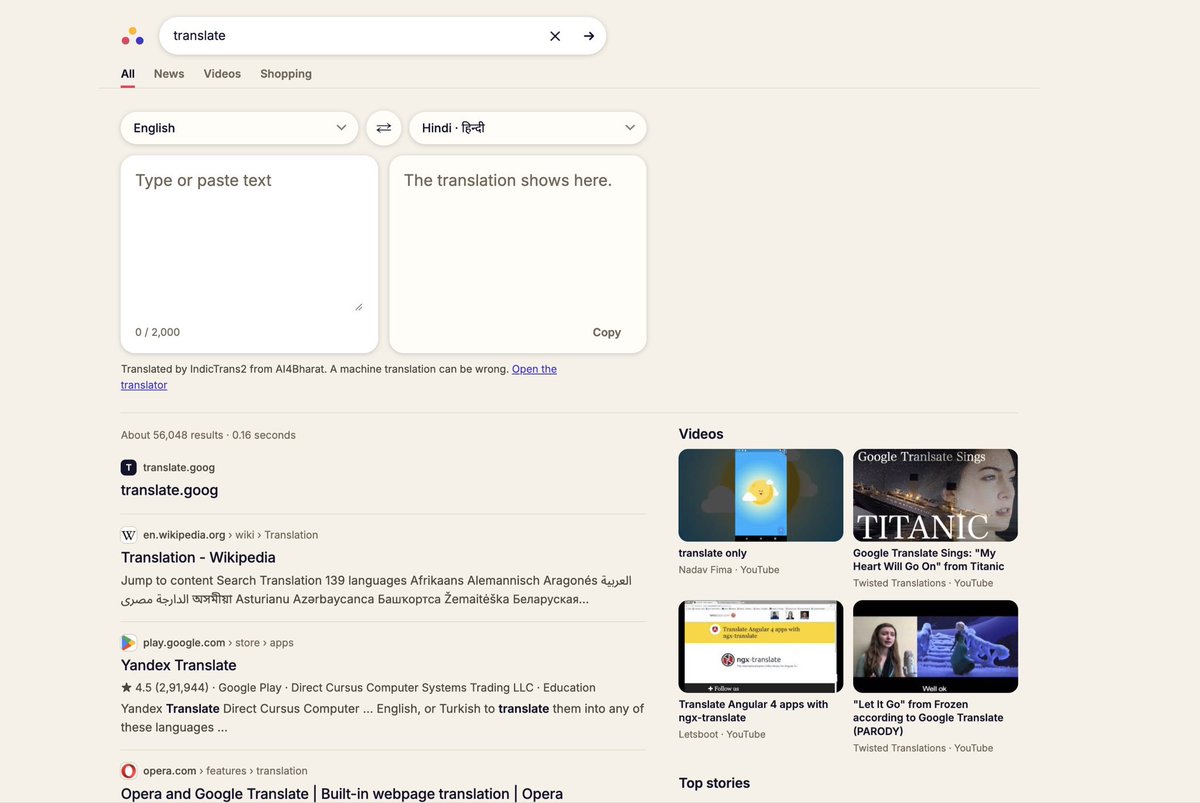This screenshot has width=1200, height=803.
Task: Click the "0 / 2,000" character counter
Action: coord(158,332)
